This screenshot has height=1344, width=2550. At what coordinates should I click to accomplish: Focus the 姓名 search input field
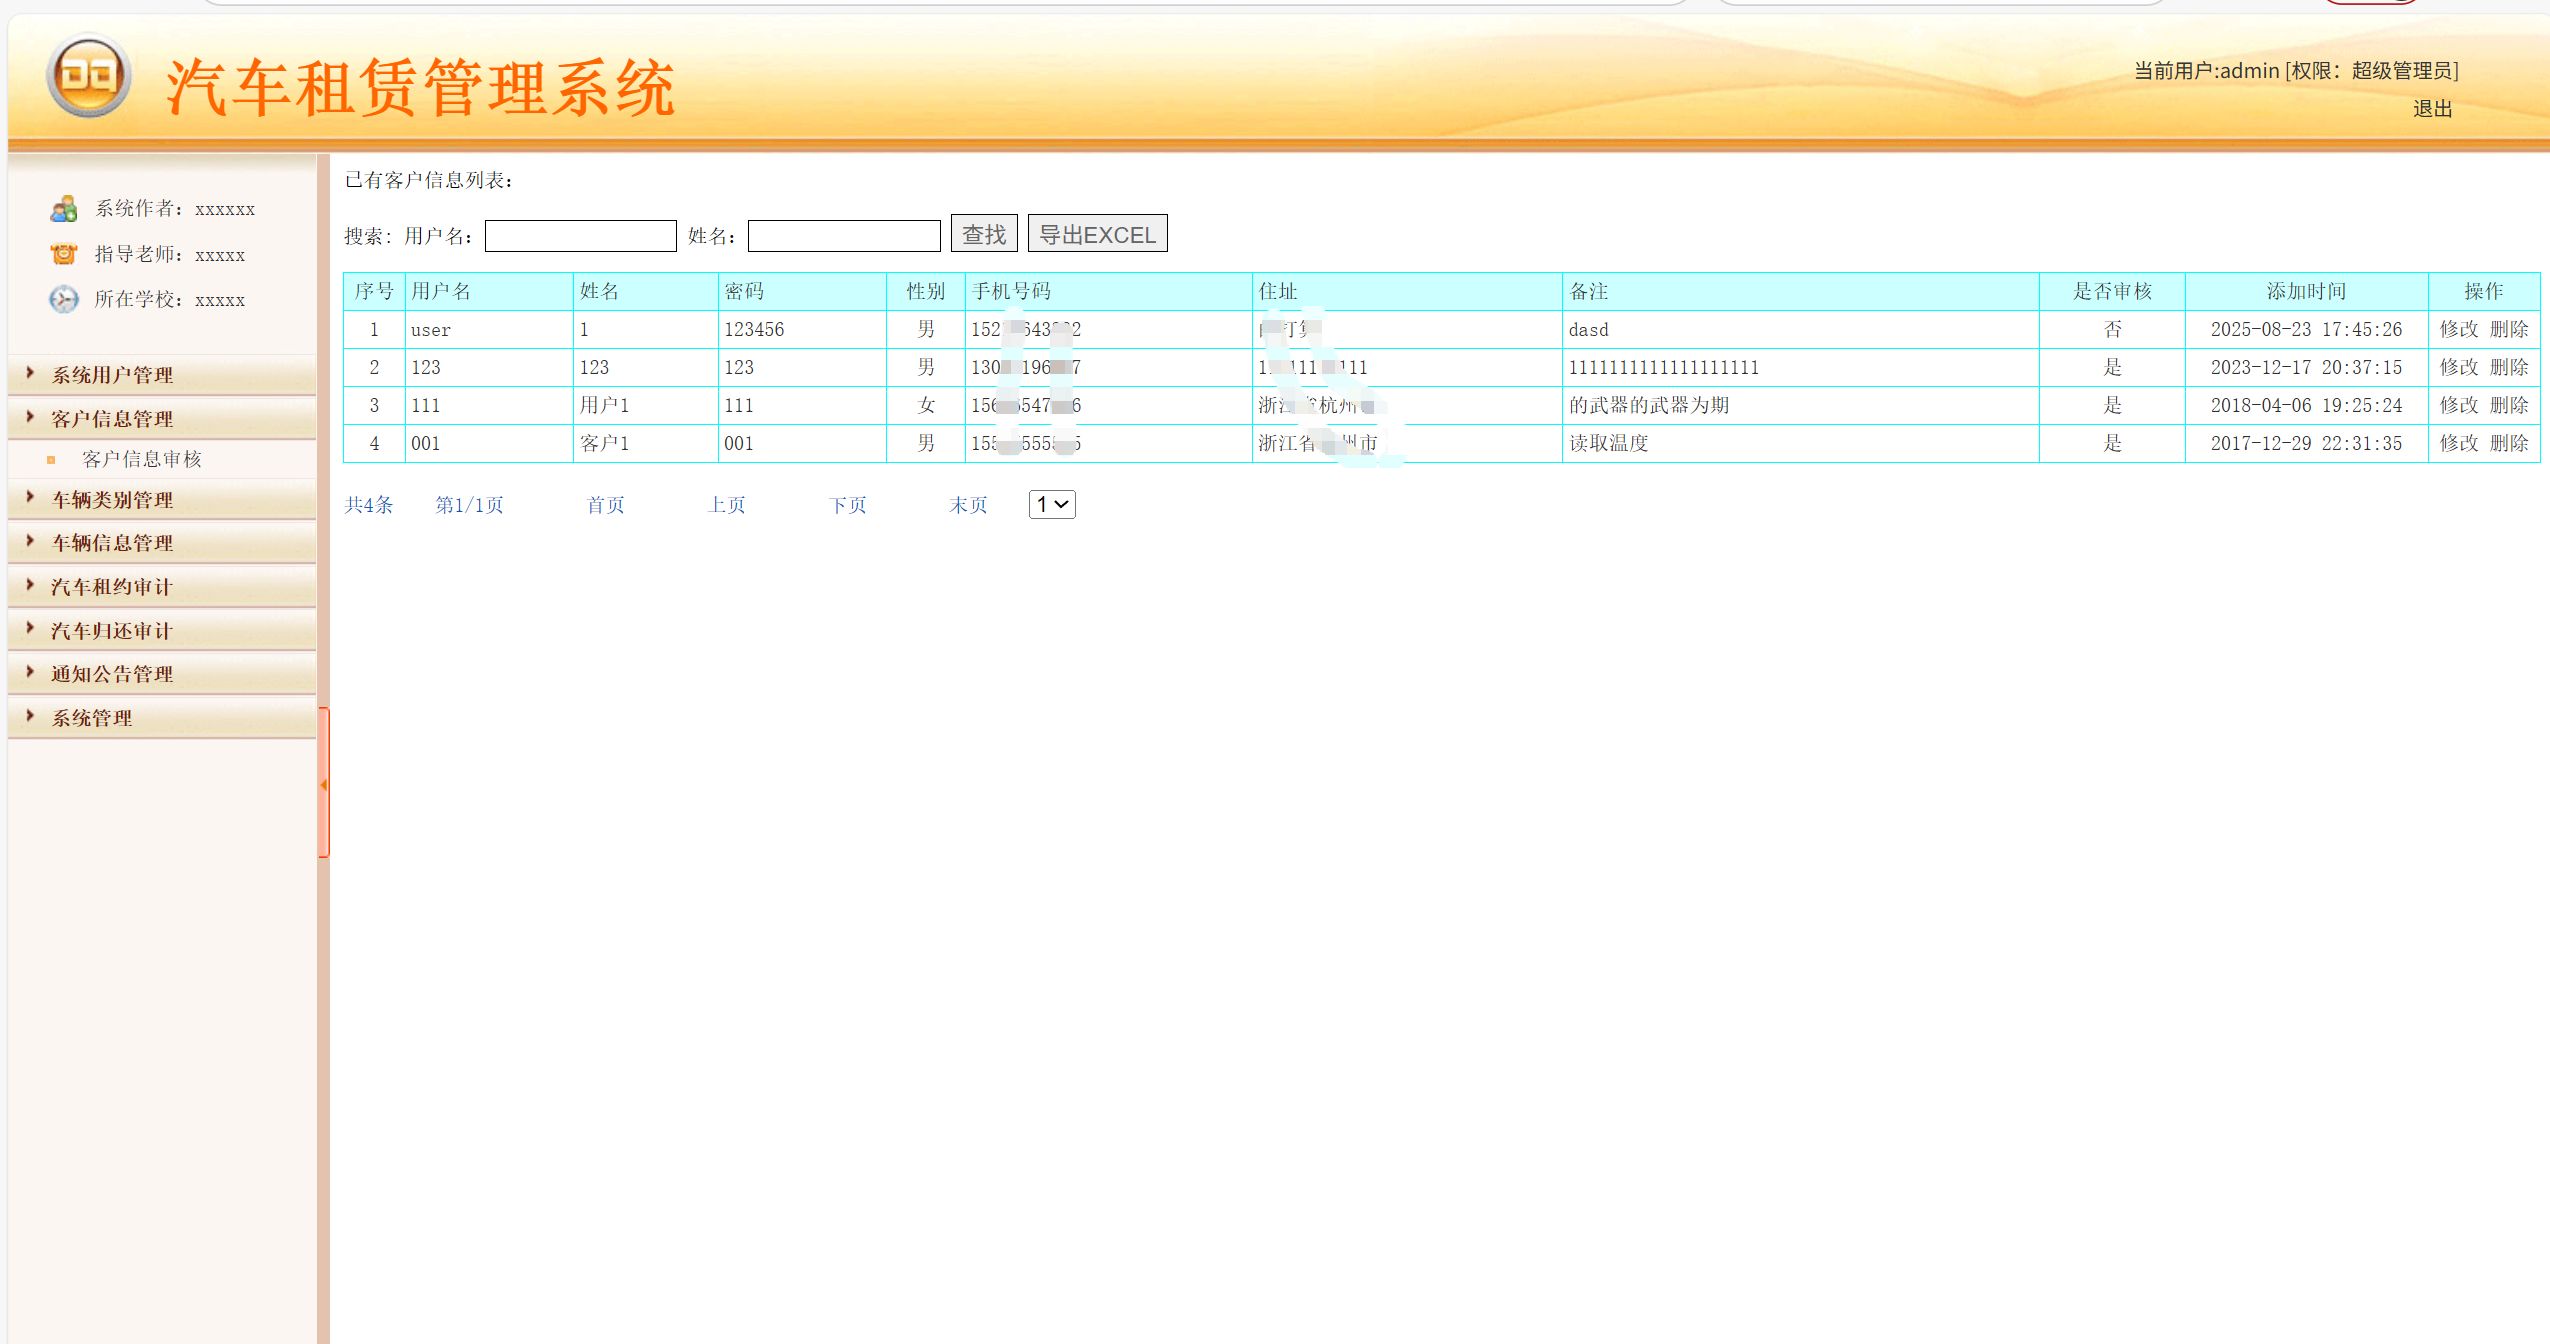[844, 236]
